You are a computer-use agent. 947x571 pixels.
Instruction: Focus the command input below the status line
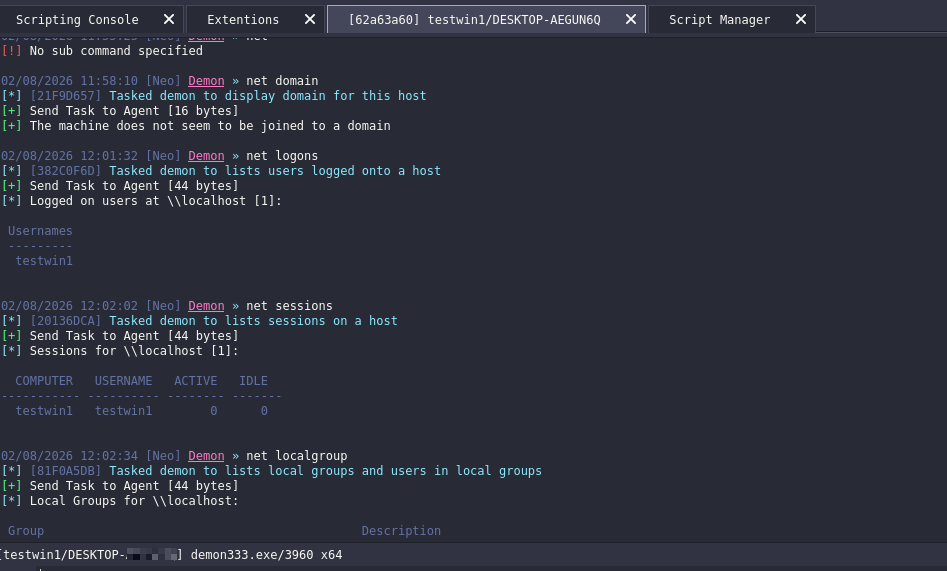[474, 567]
